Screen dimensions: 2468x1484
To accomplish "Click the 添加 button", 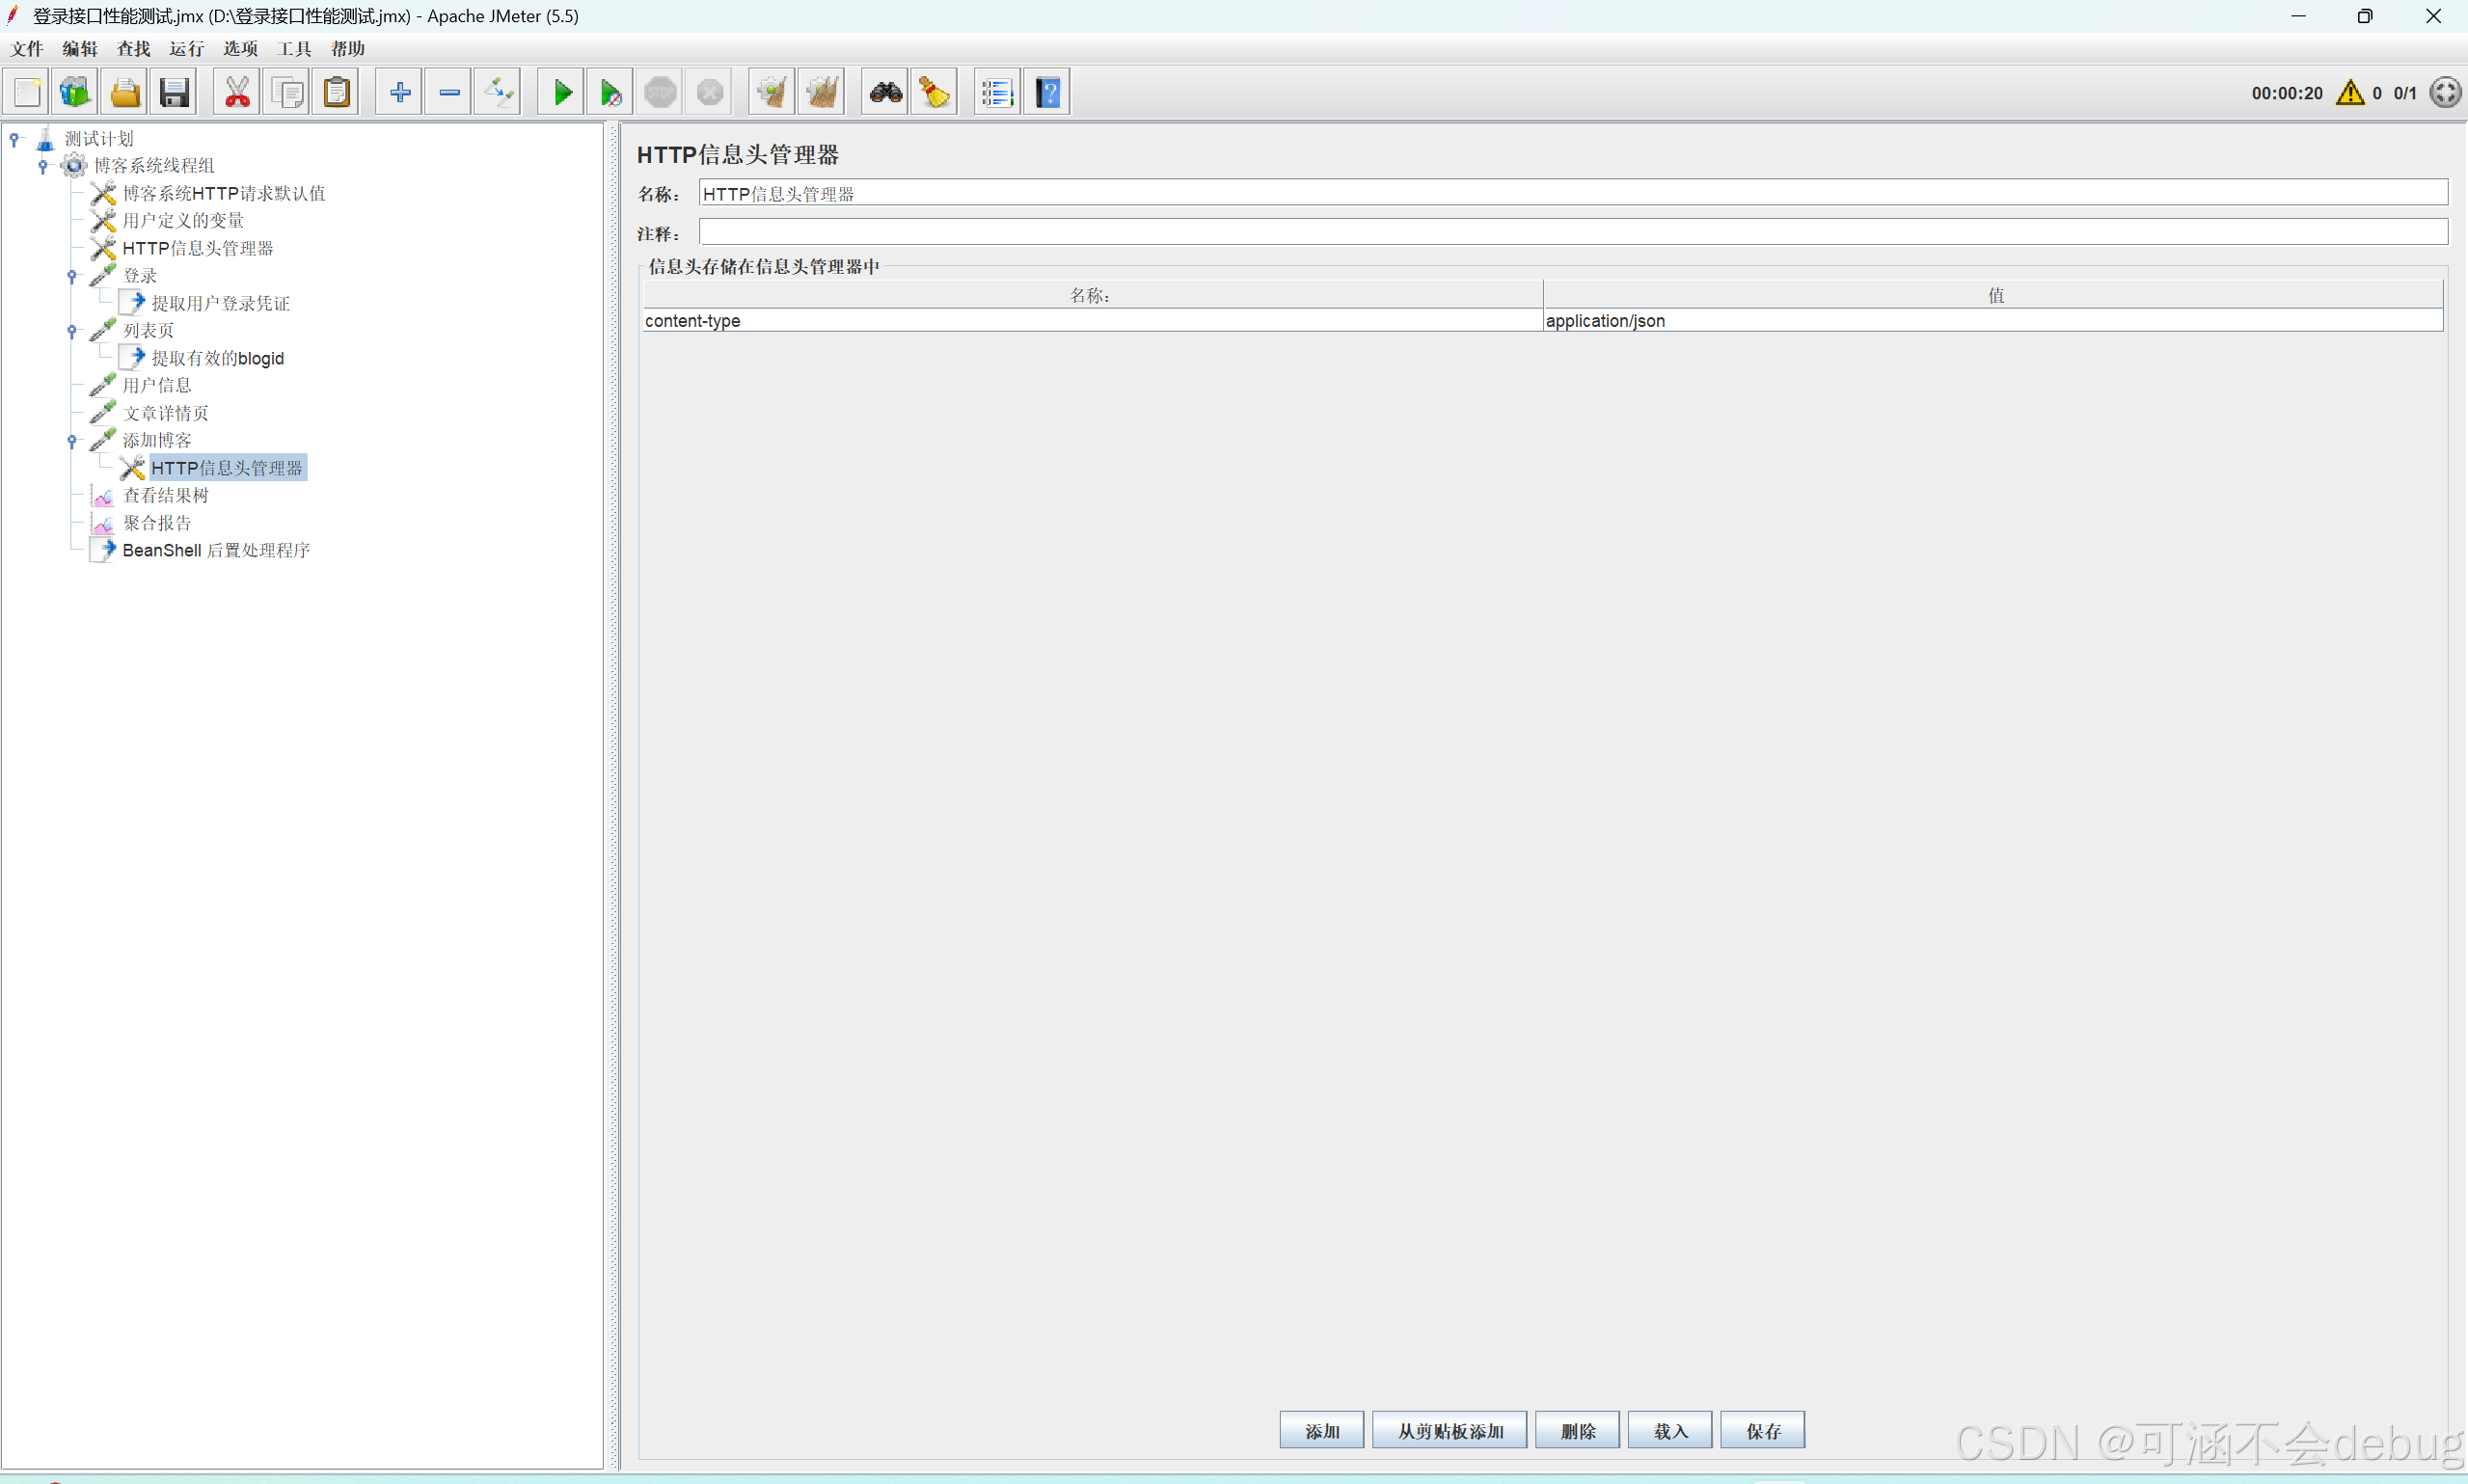I will [1322, 1430].
